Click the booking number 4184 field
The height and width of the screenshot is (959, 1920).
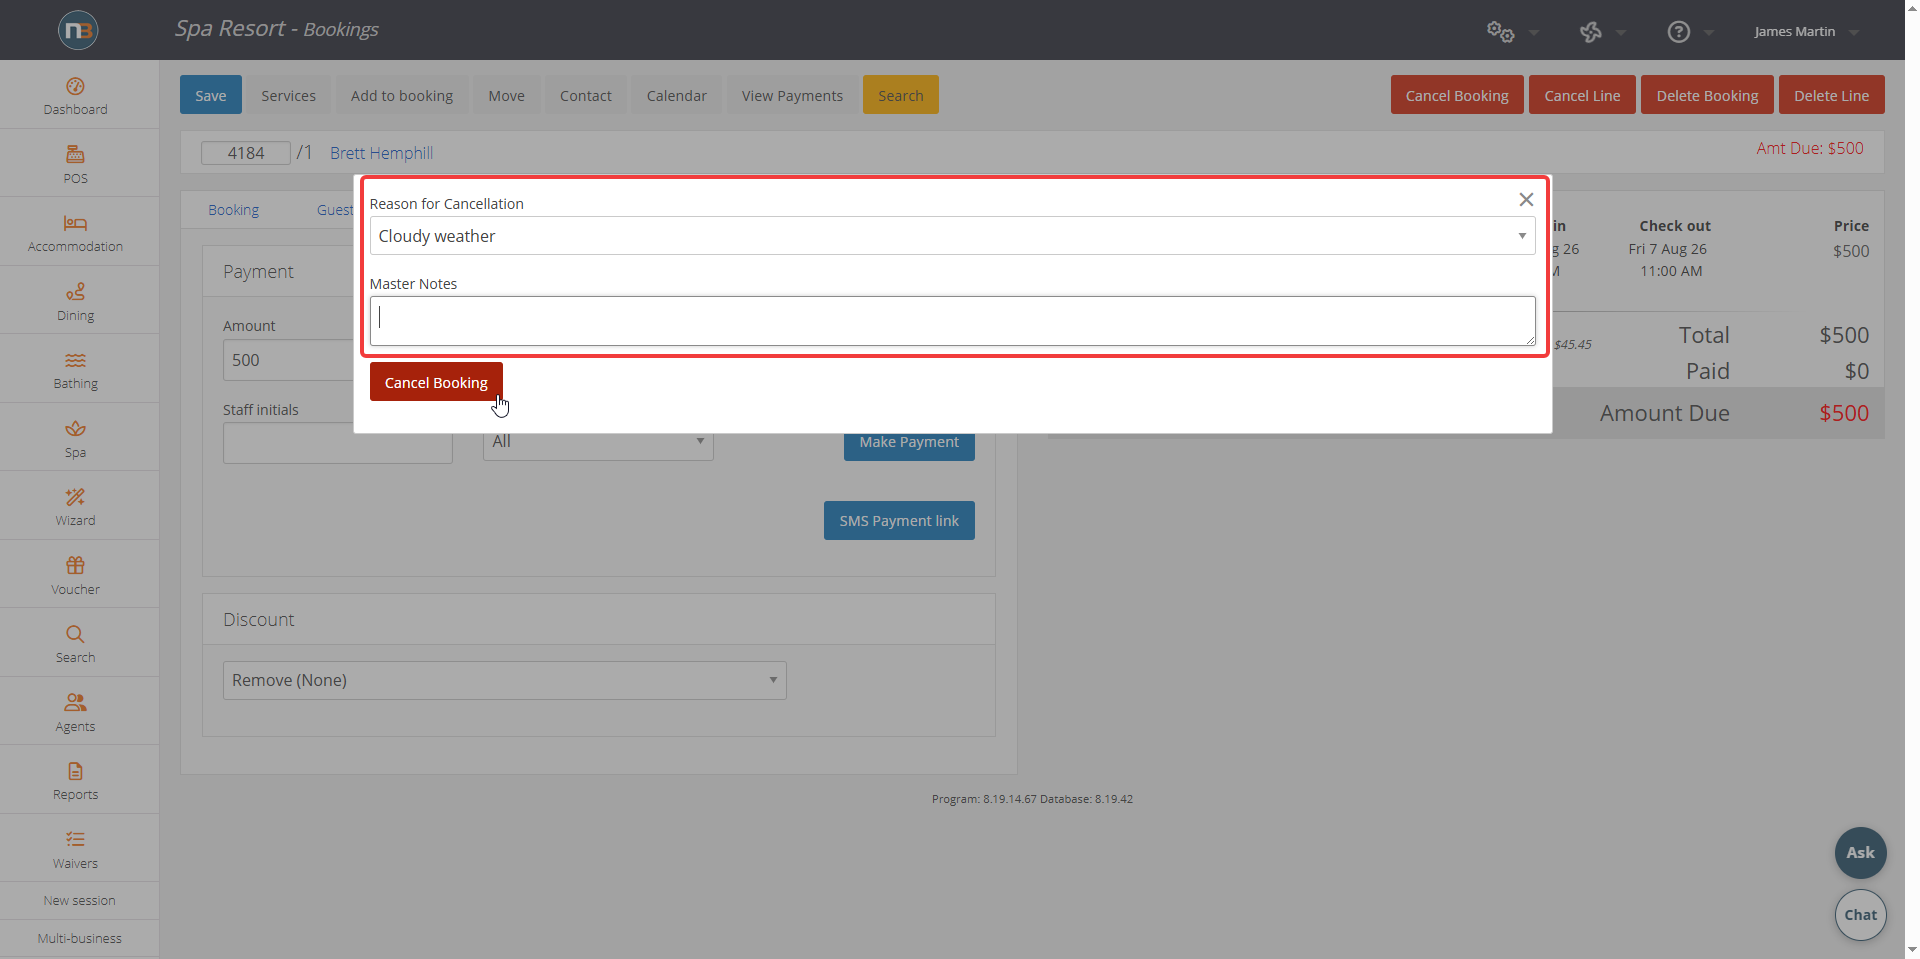click(245, 153)
